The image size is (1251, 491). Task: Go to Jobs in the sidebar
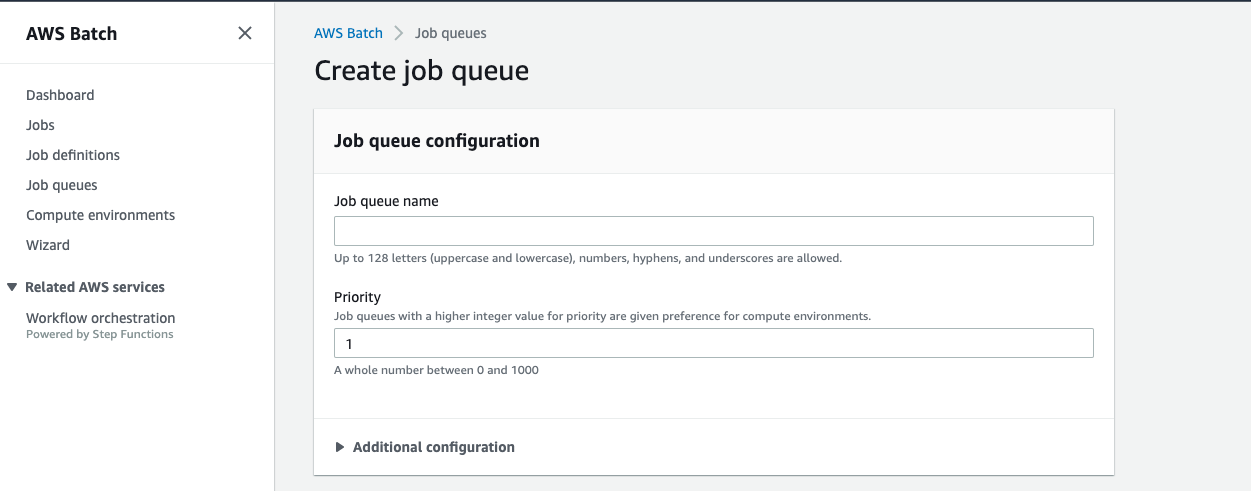click(x=40, y=125)
